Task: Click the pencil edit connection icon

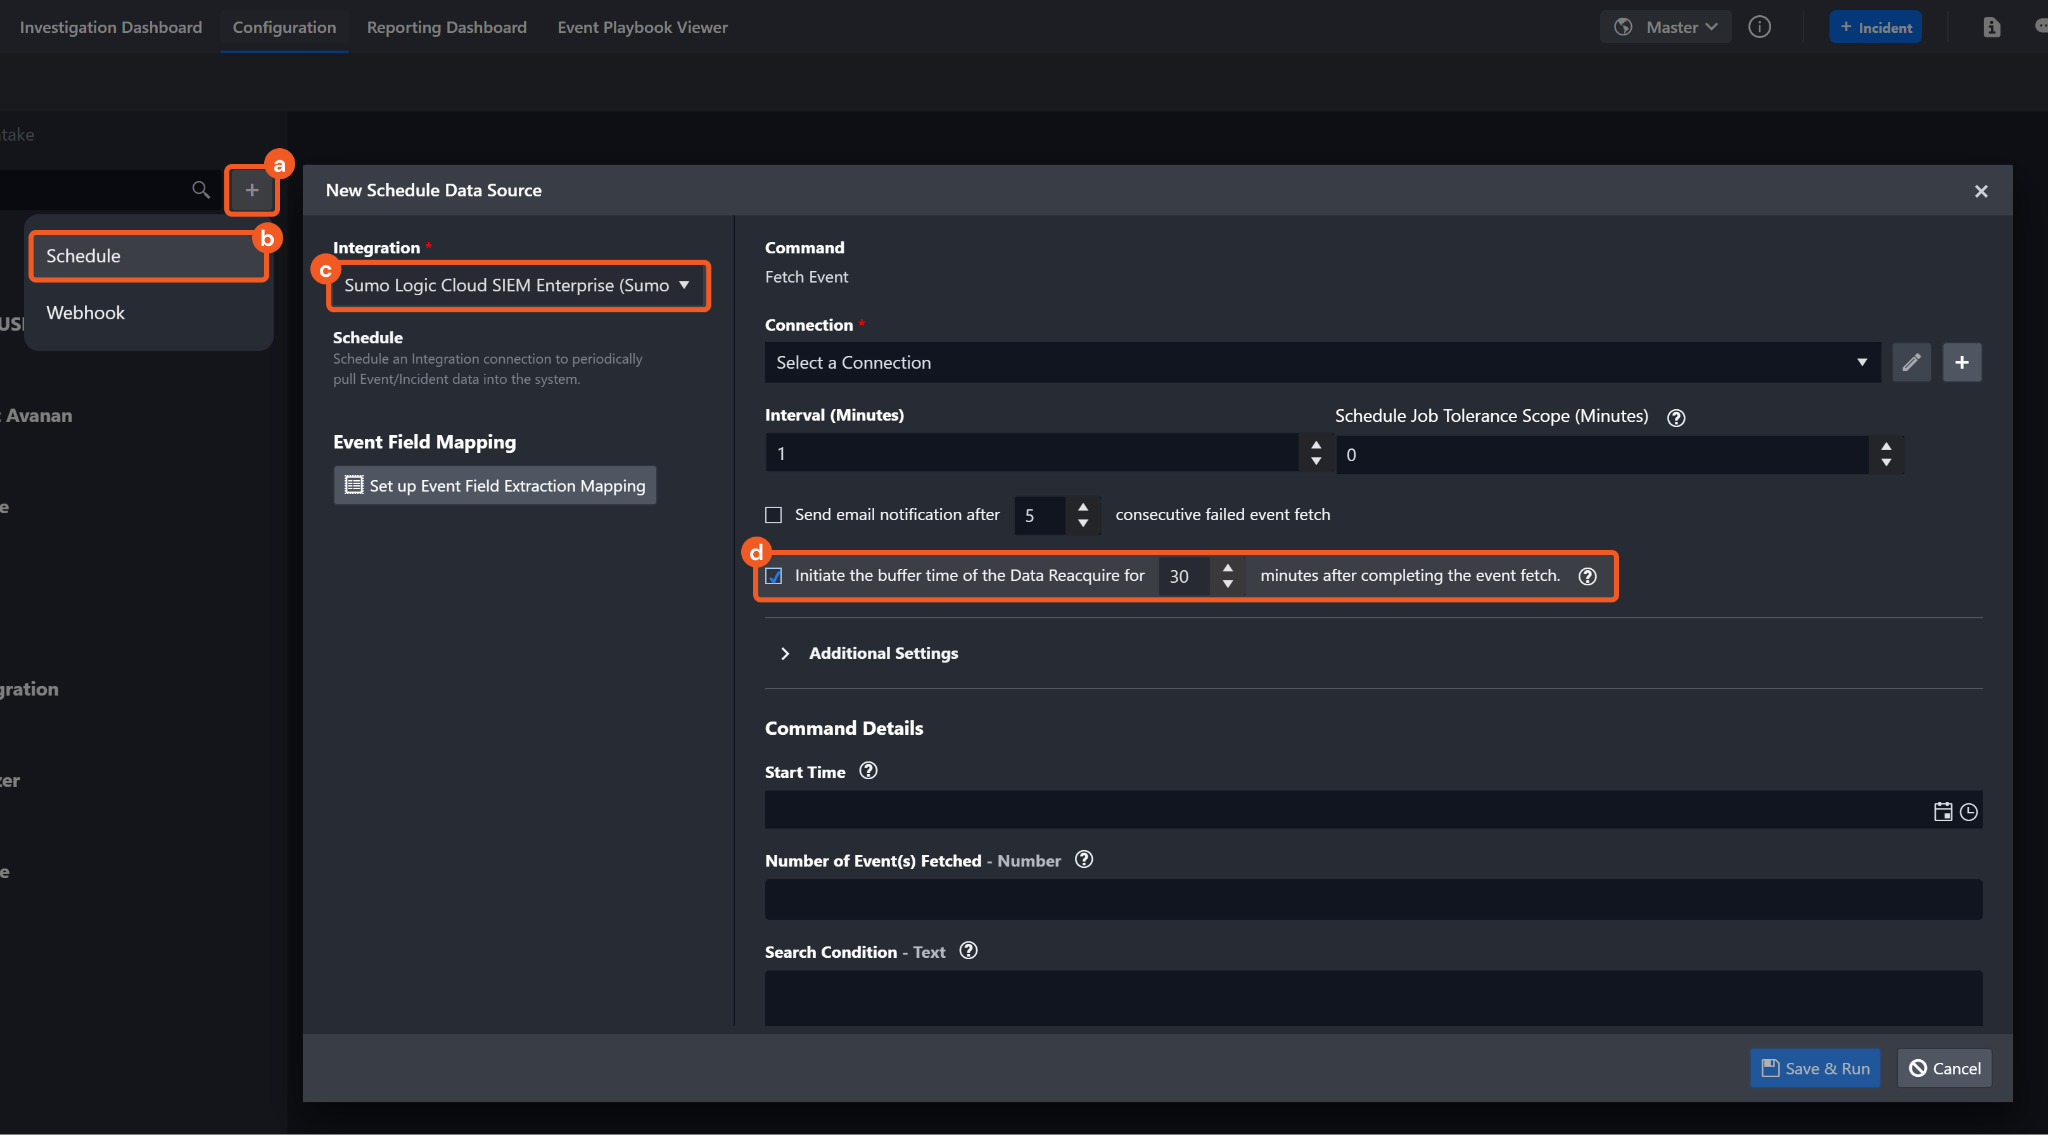Action: pyautogui.click(x=1911, y=363)
